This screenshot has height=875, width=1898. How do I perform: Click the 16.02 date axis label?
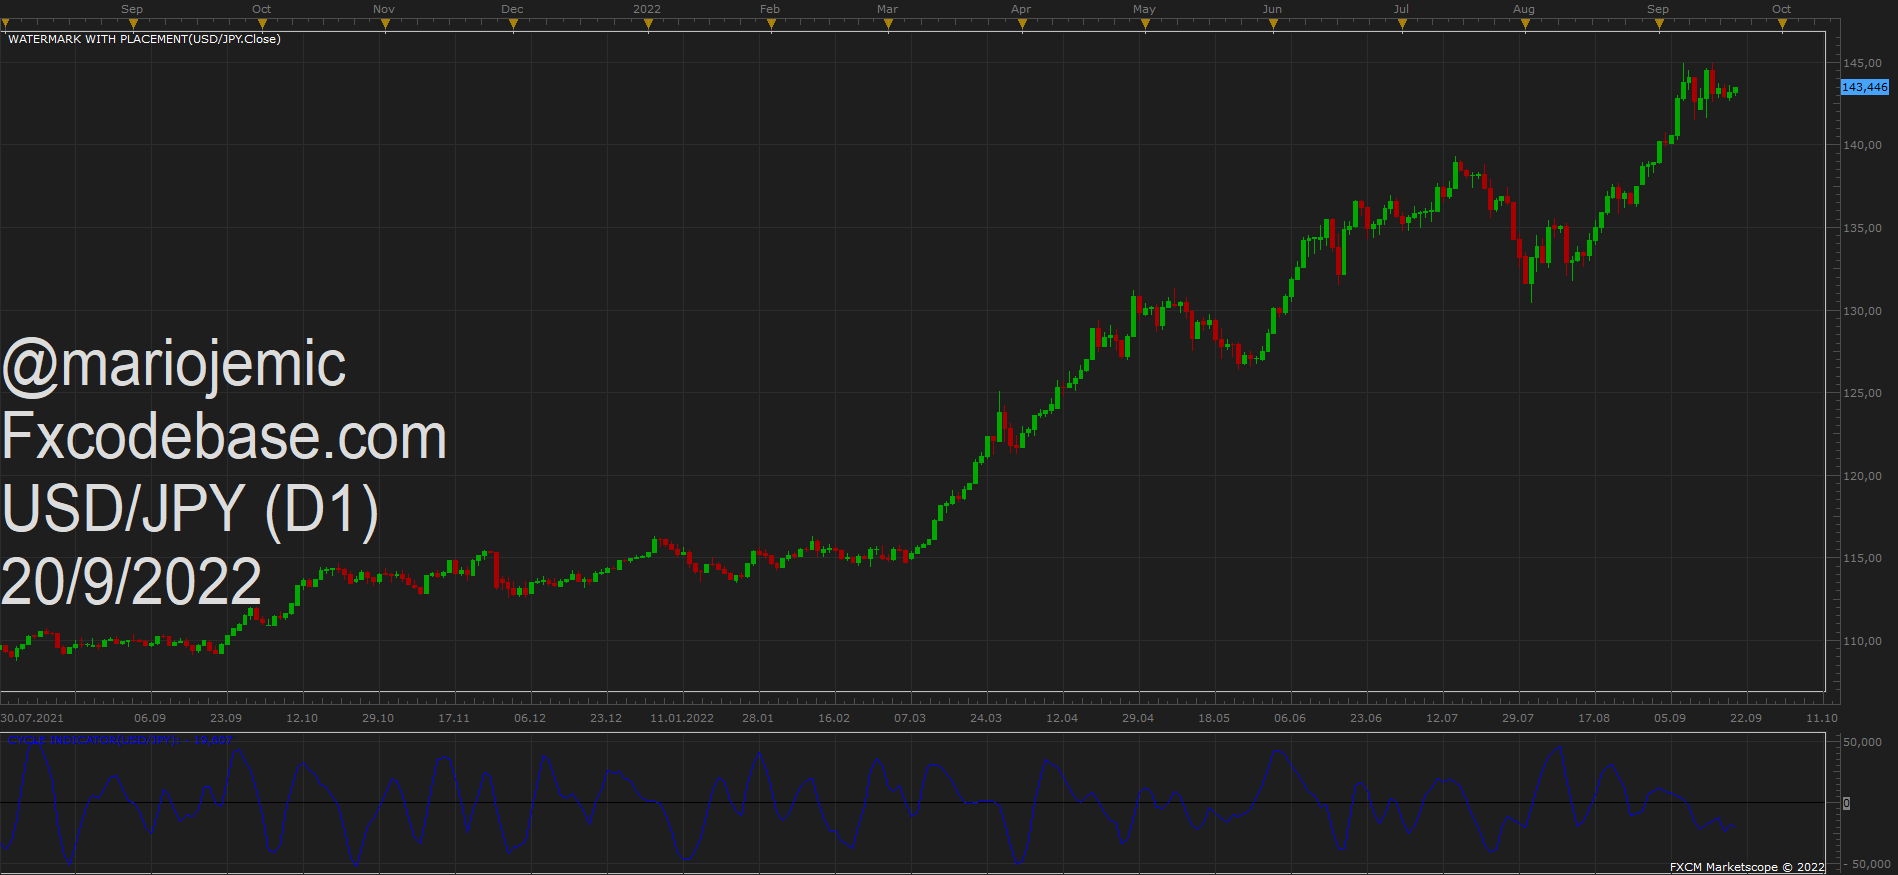[x=834, y=718]
